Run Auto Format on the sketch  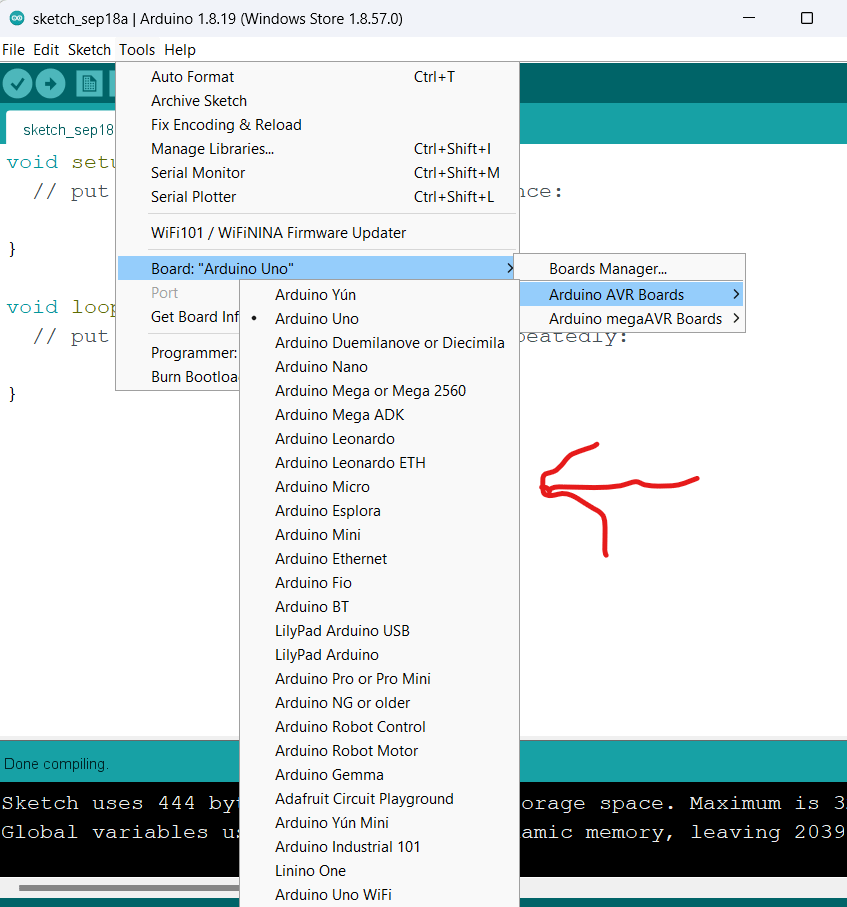[191, 76]
